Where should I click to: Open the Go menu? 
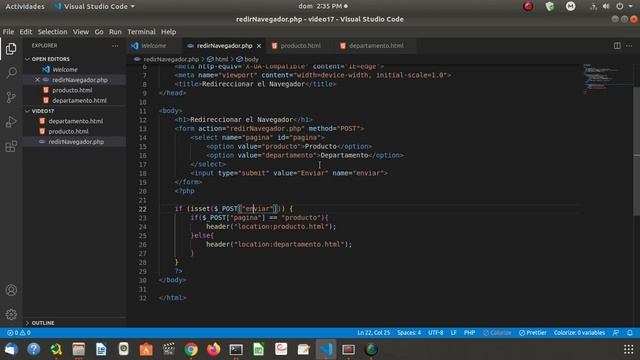click(99, 32)
